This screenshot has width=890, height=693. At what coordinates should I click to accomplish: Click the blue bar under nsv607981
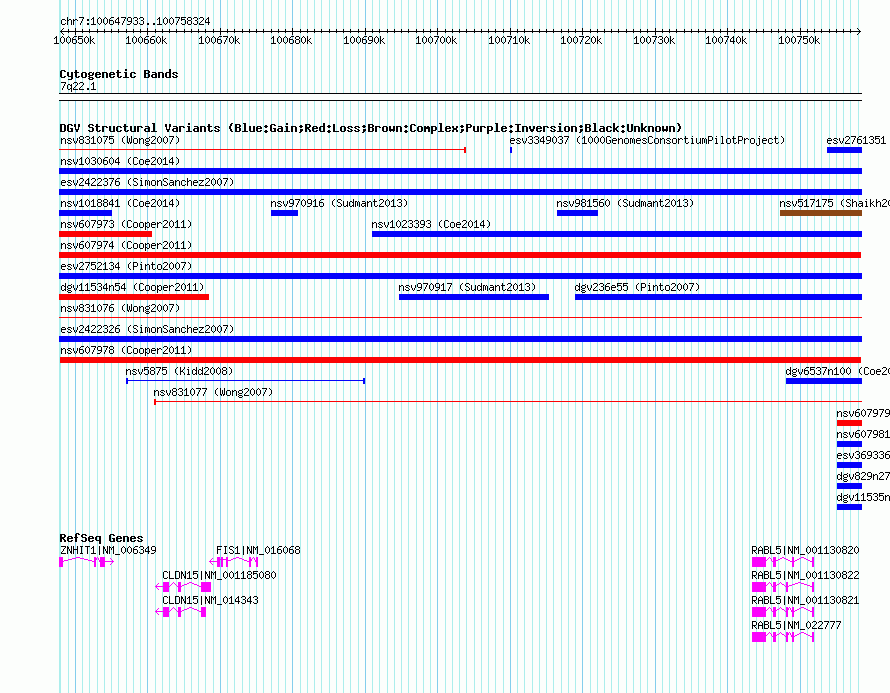click(x=849, y=444)
